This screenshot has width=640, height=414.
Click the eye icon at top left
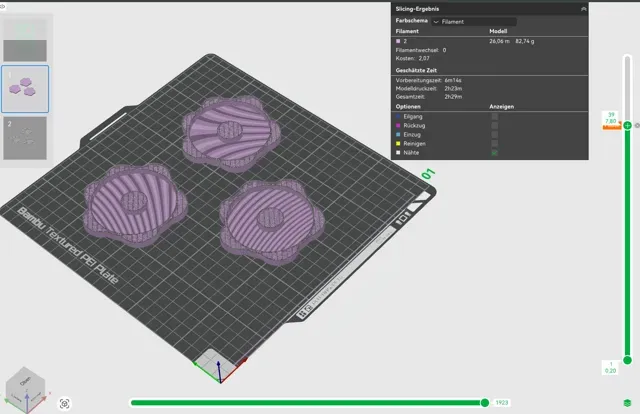tap(2, 6)
